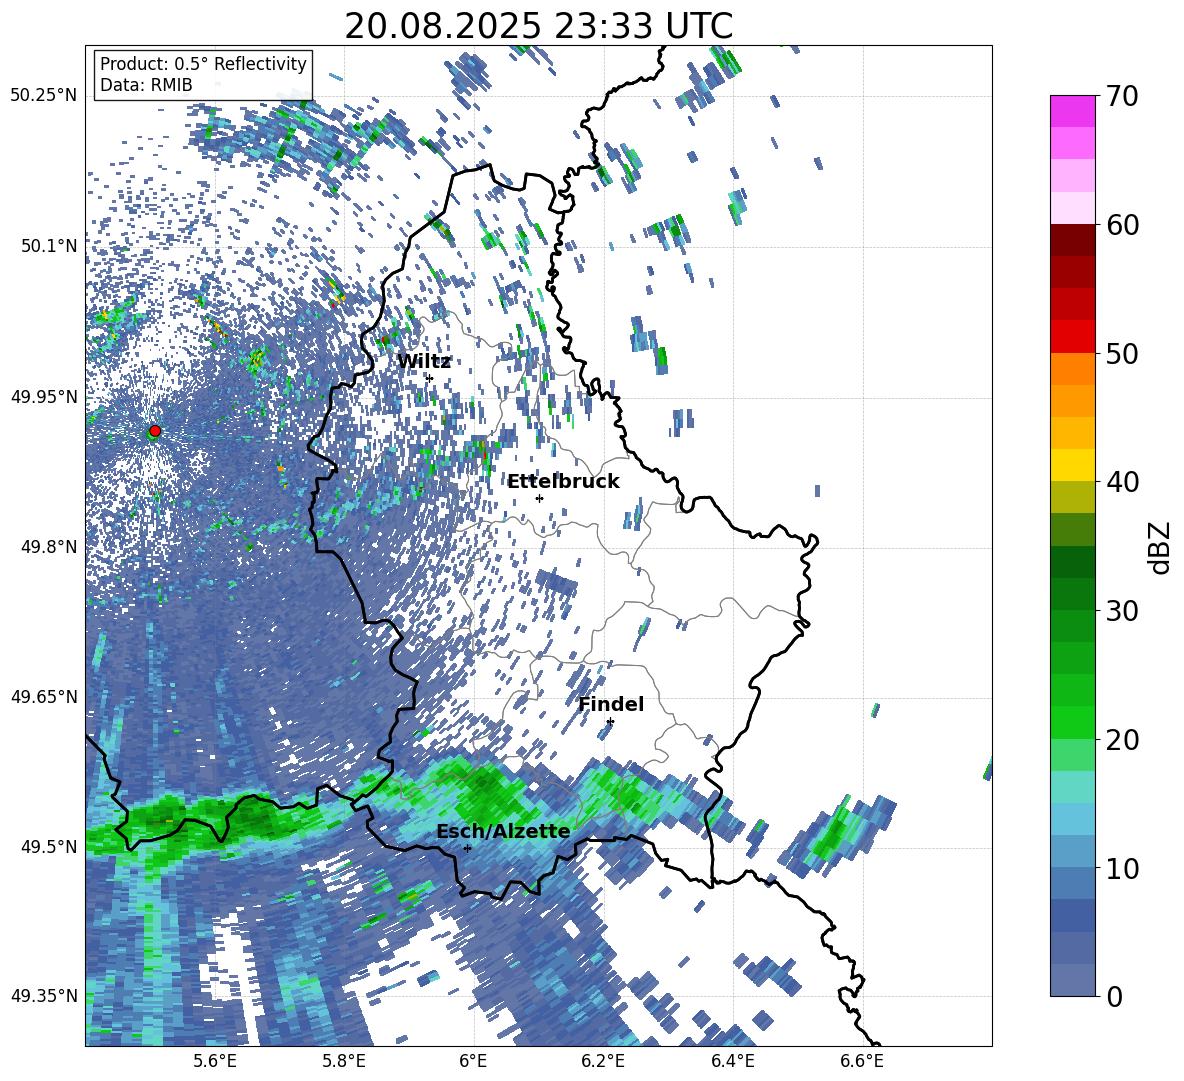This screenshot has height=1081, width=1184.
Task: Click the 40 label on the colorbar
Action: 1122,482
